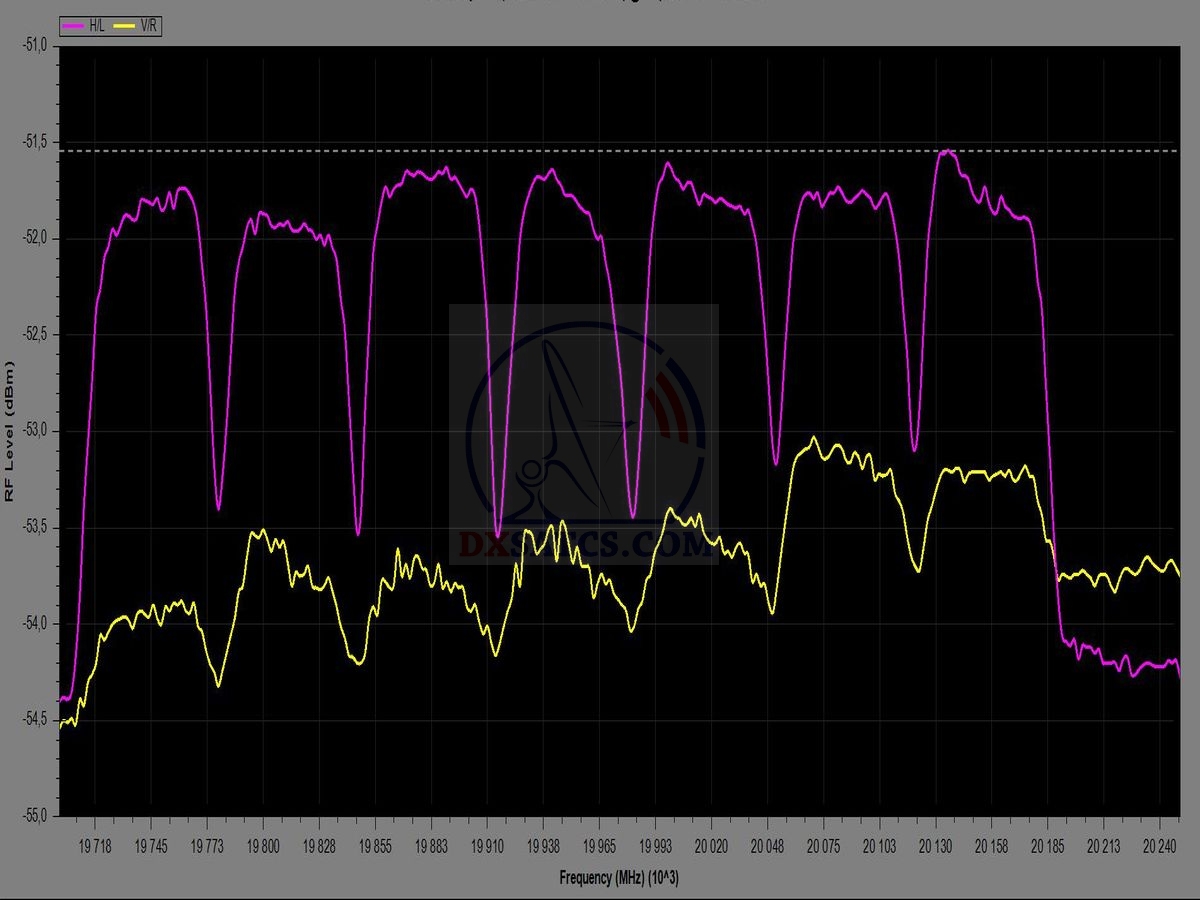Click the 19 938 frequency tick label
Viewport: 1200px width, 900px height.
pos(543,846)
